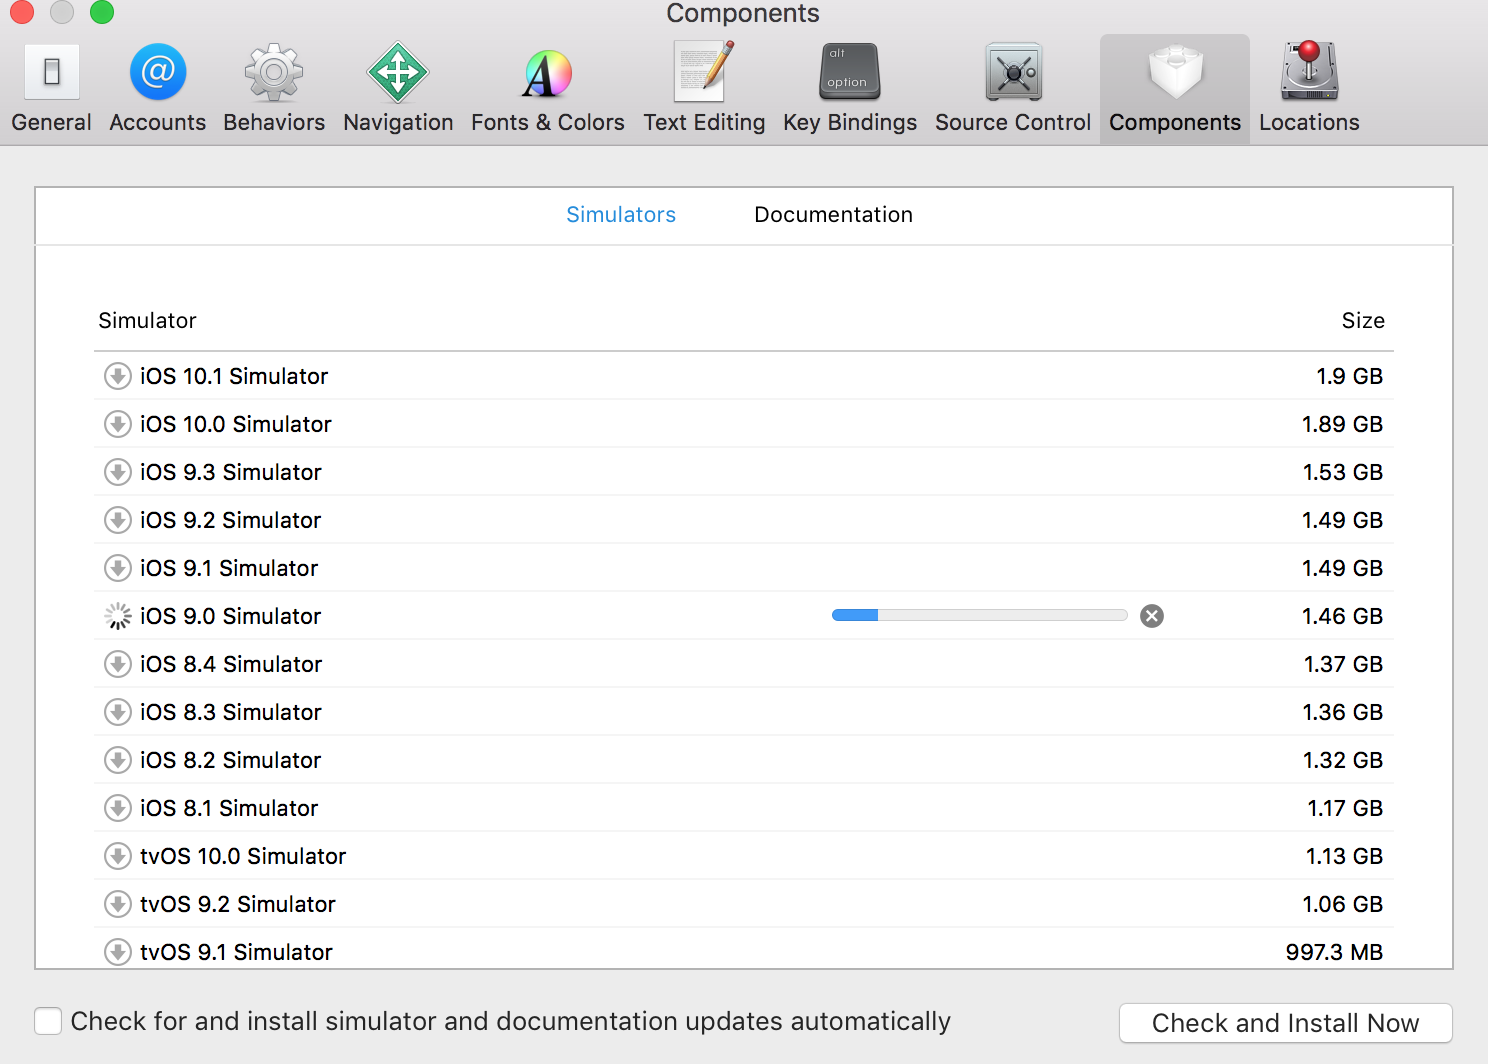Download the iOS 9.2 Simulator
This screenshot has width=1488, height=1064.
(x=118, y=520)
